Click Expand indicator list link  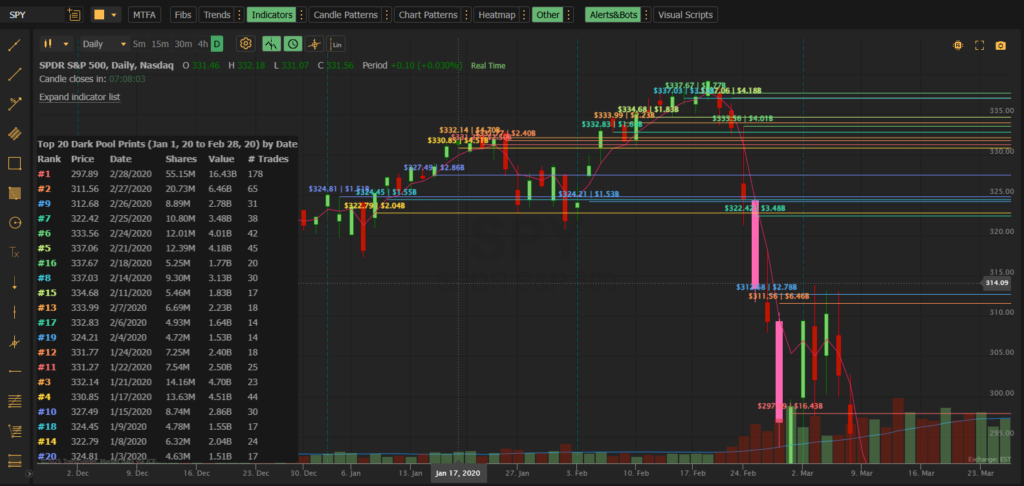pyautogui.click(x=80, y=97)
